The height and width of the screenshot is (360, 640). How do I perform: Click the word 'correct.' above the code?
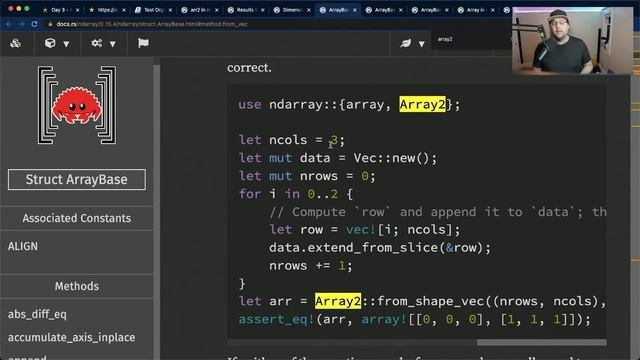[x=249, y=68]
